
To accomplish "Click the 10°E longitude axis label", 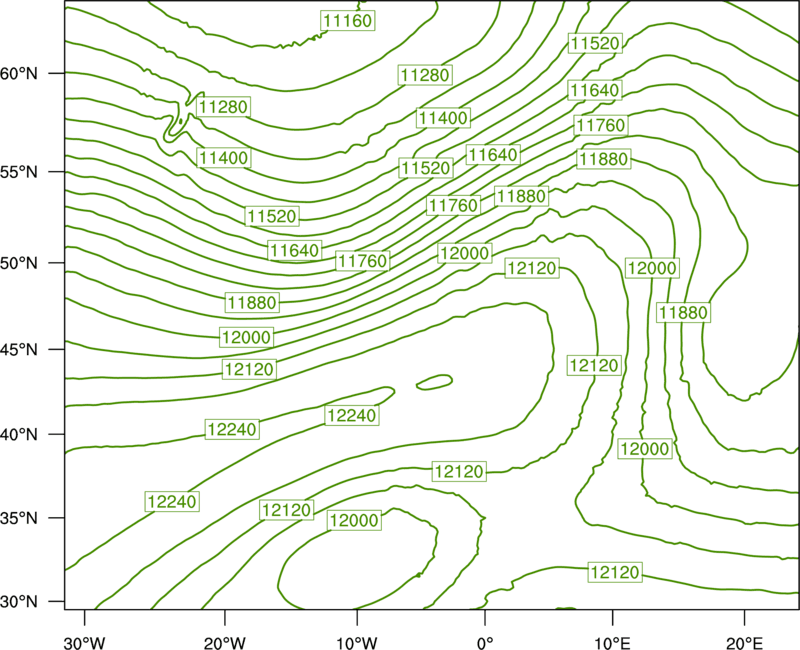I will [x=612, y=643].
